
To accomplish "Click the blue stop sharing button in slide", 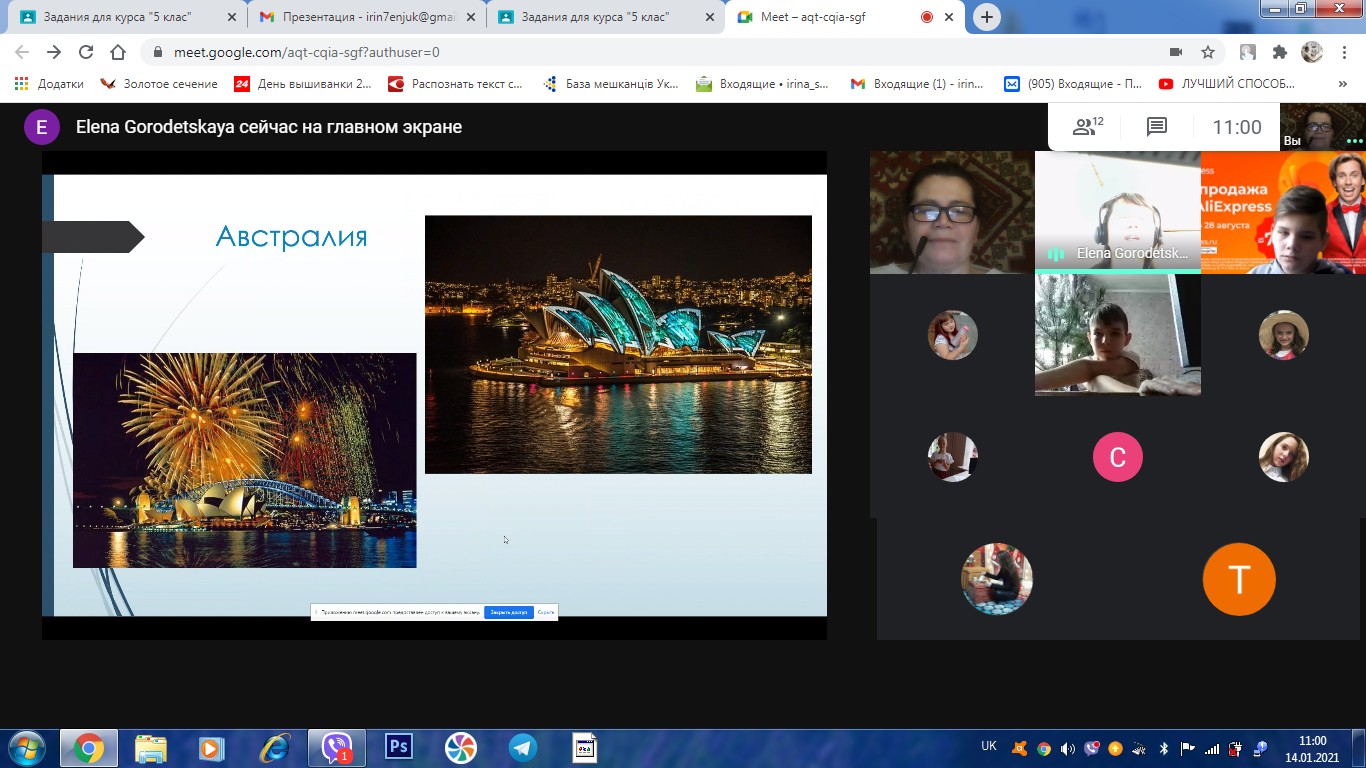I will coord(508,612).
